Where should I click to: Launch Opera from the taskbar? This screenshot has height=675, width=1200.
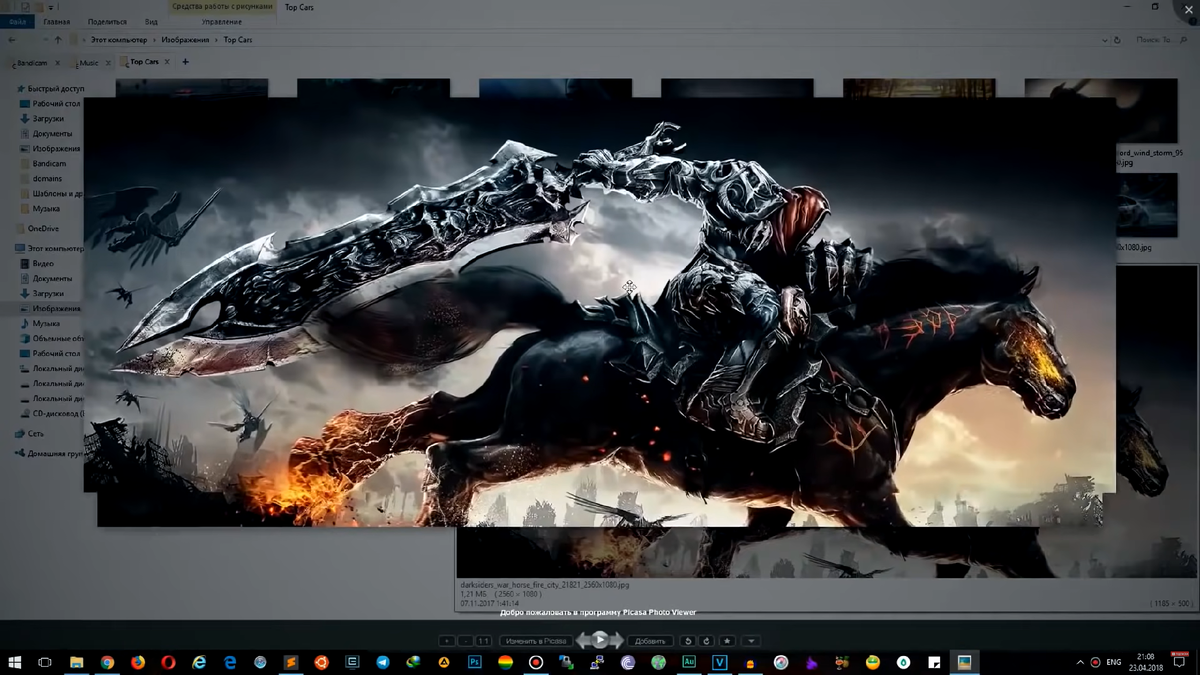[168, 662]
